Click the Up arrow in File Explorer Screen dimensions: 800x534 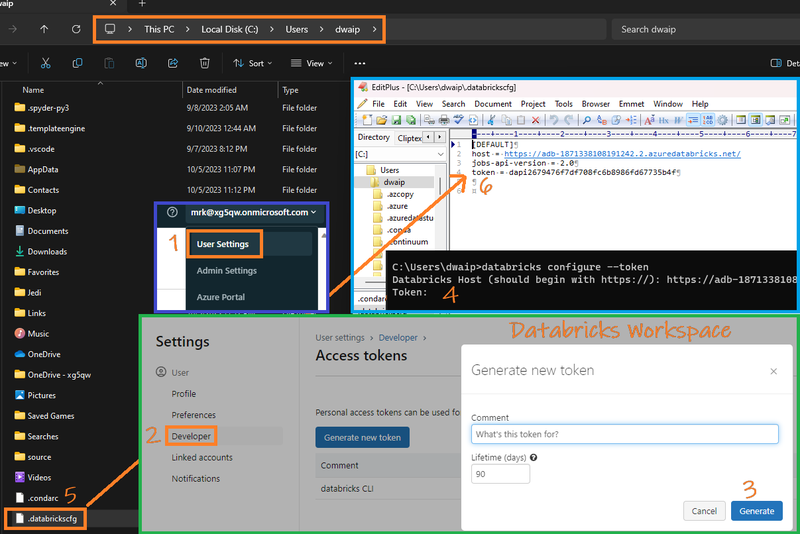click(44, 29)
